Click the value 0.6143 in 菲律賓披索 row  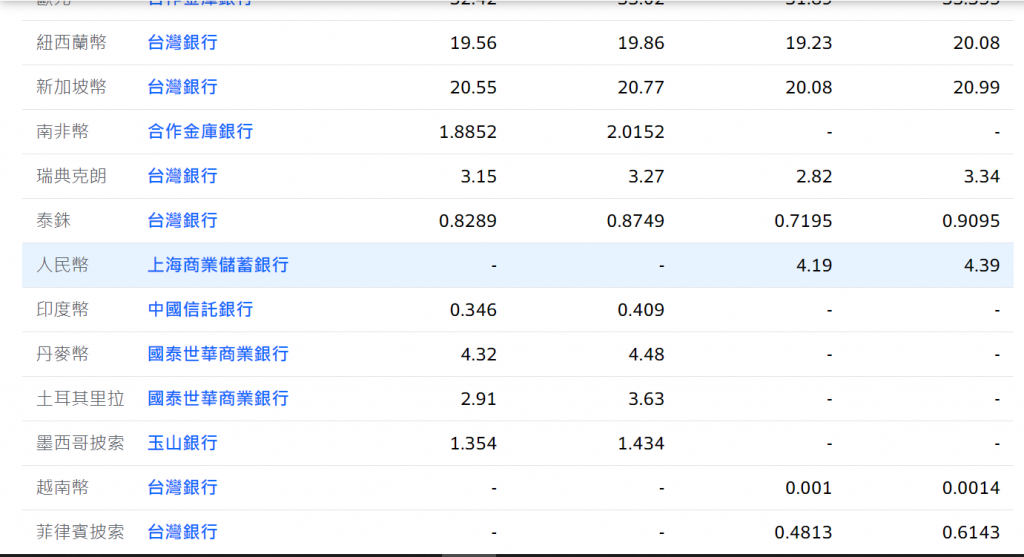(x=971, y=532)
